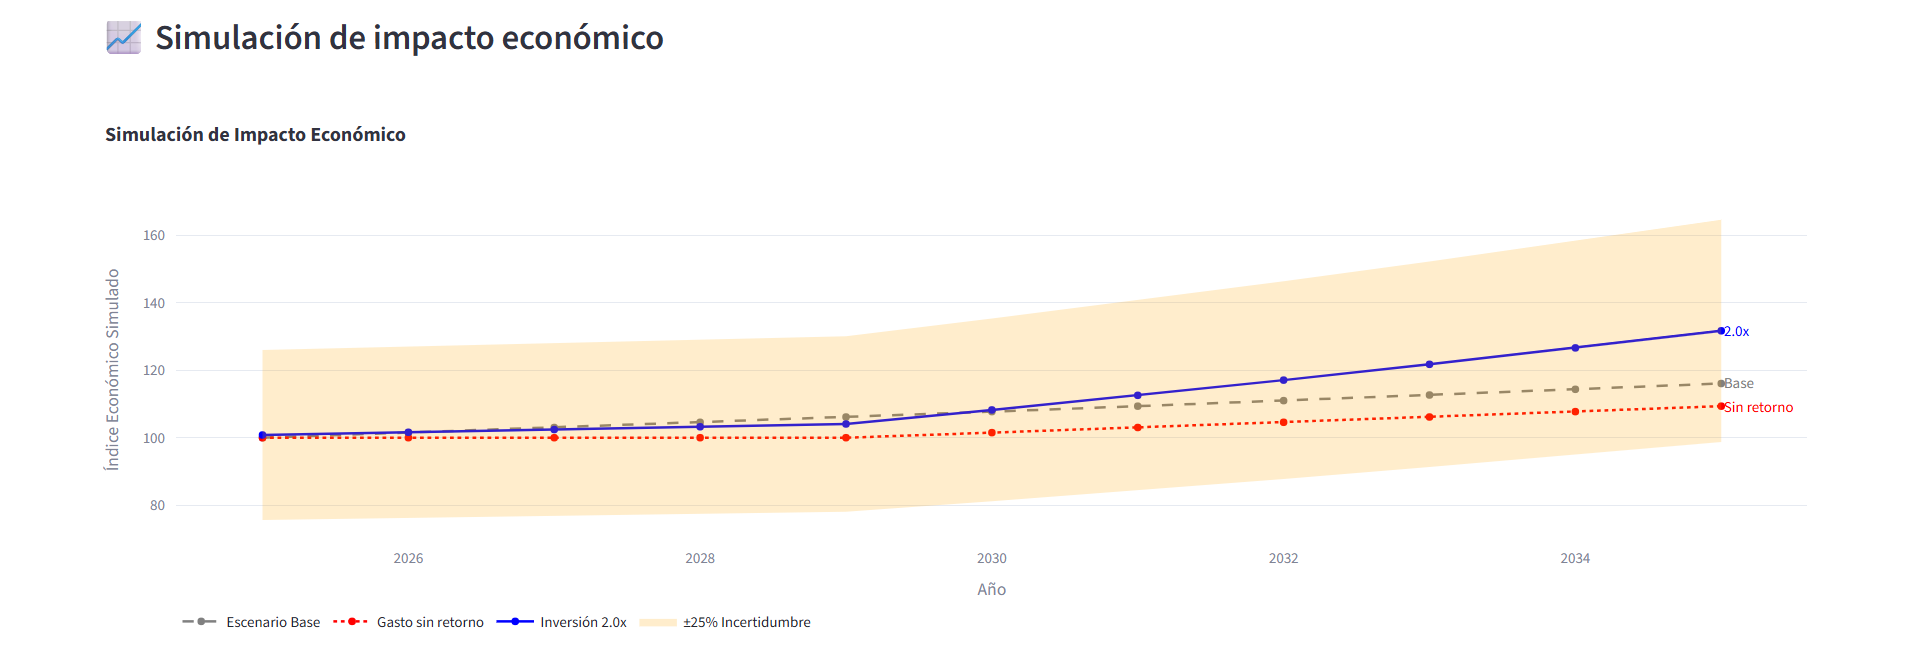Hide the Gasto sin retorno series via legend
The height and width of the screenshot is (655, 1920).
point(430,622)
